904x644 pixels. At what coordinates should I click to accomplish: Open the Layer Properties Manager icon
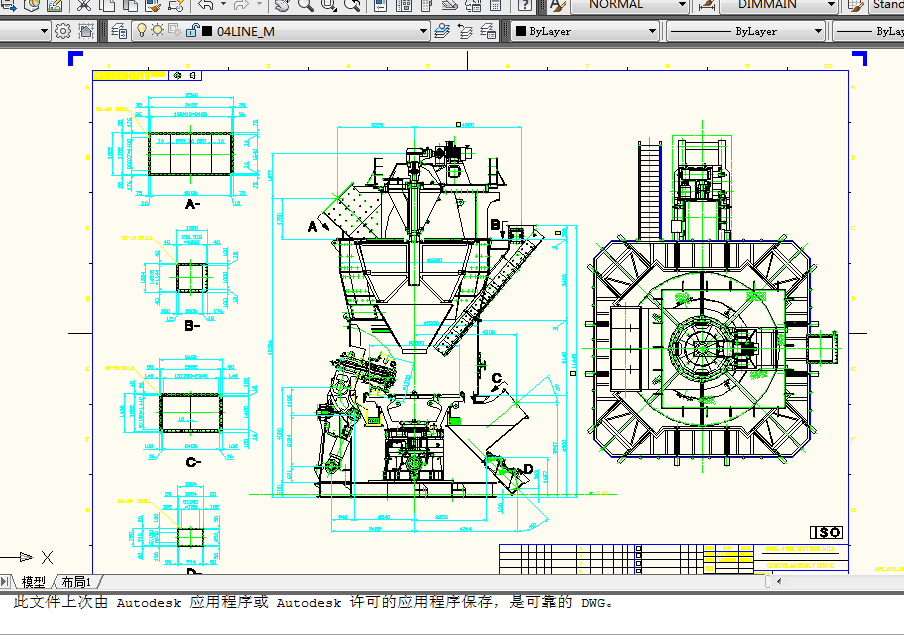[x=119, y=31]
